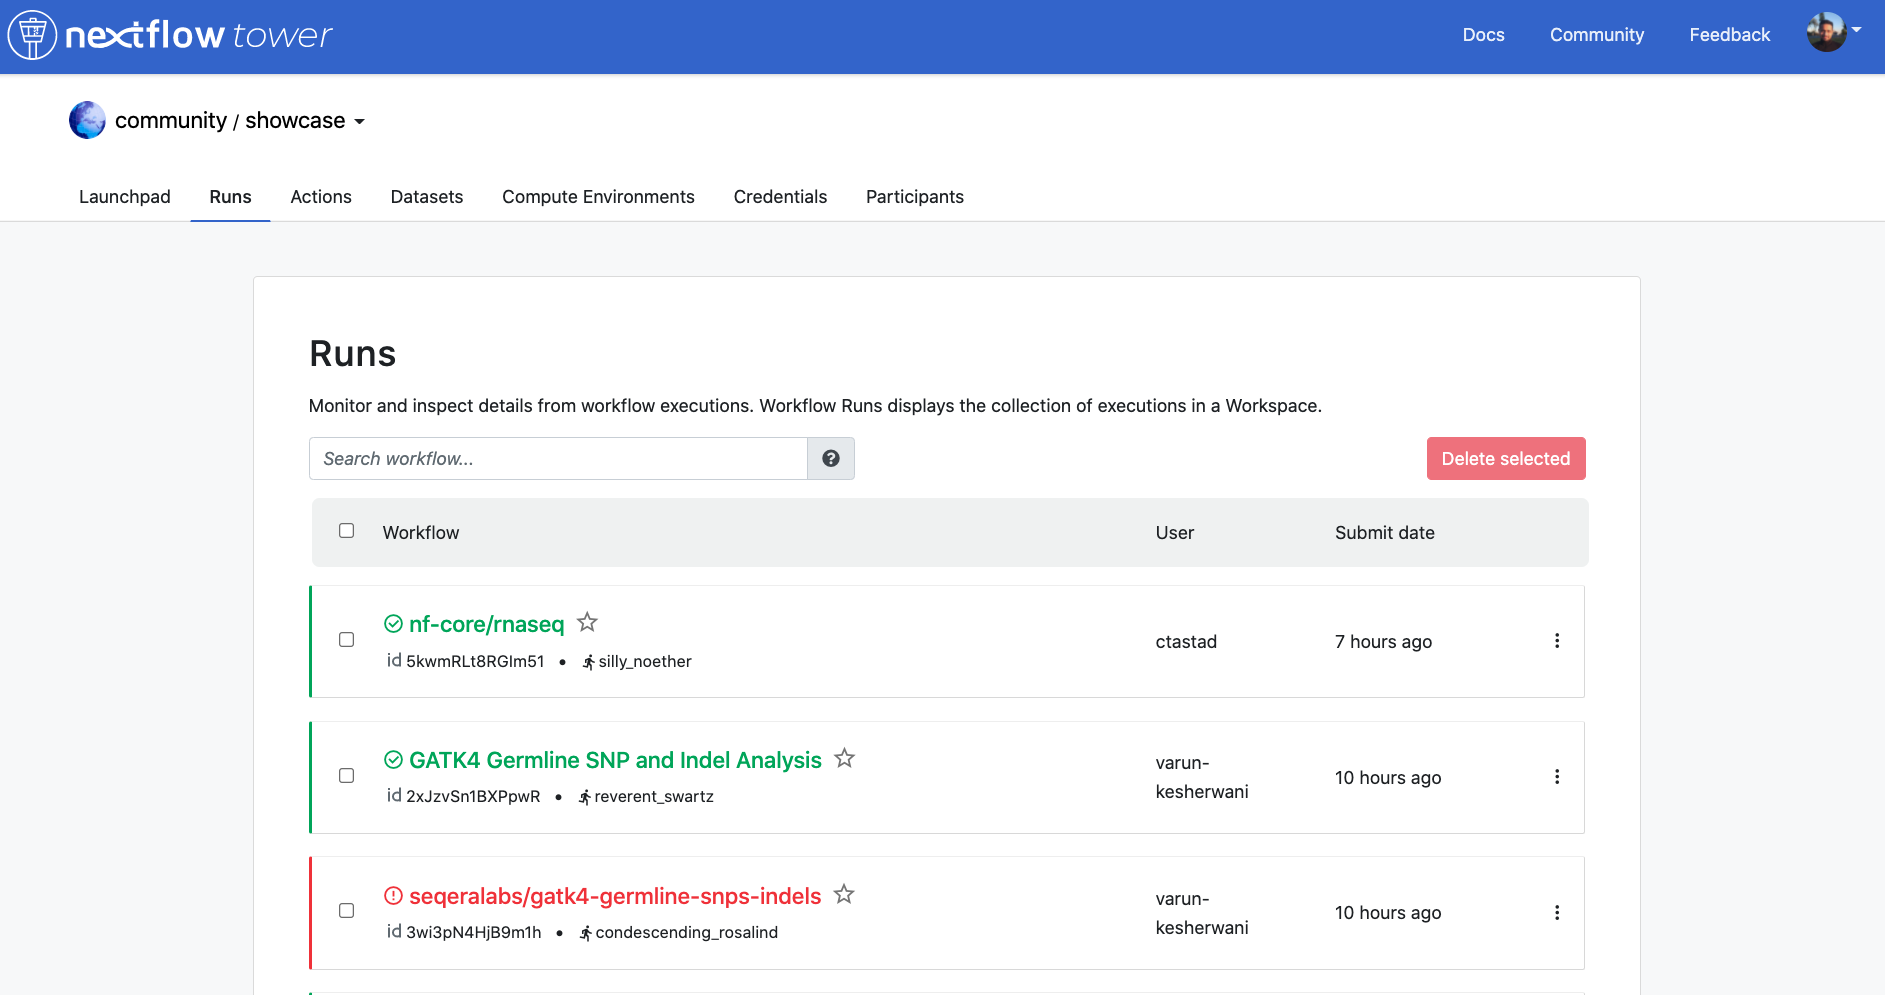Screen dimensions: 1885x995
Task: Click the User column header
Action: (1175, 533)
